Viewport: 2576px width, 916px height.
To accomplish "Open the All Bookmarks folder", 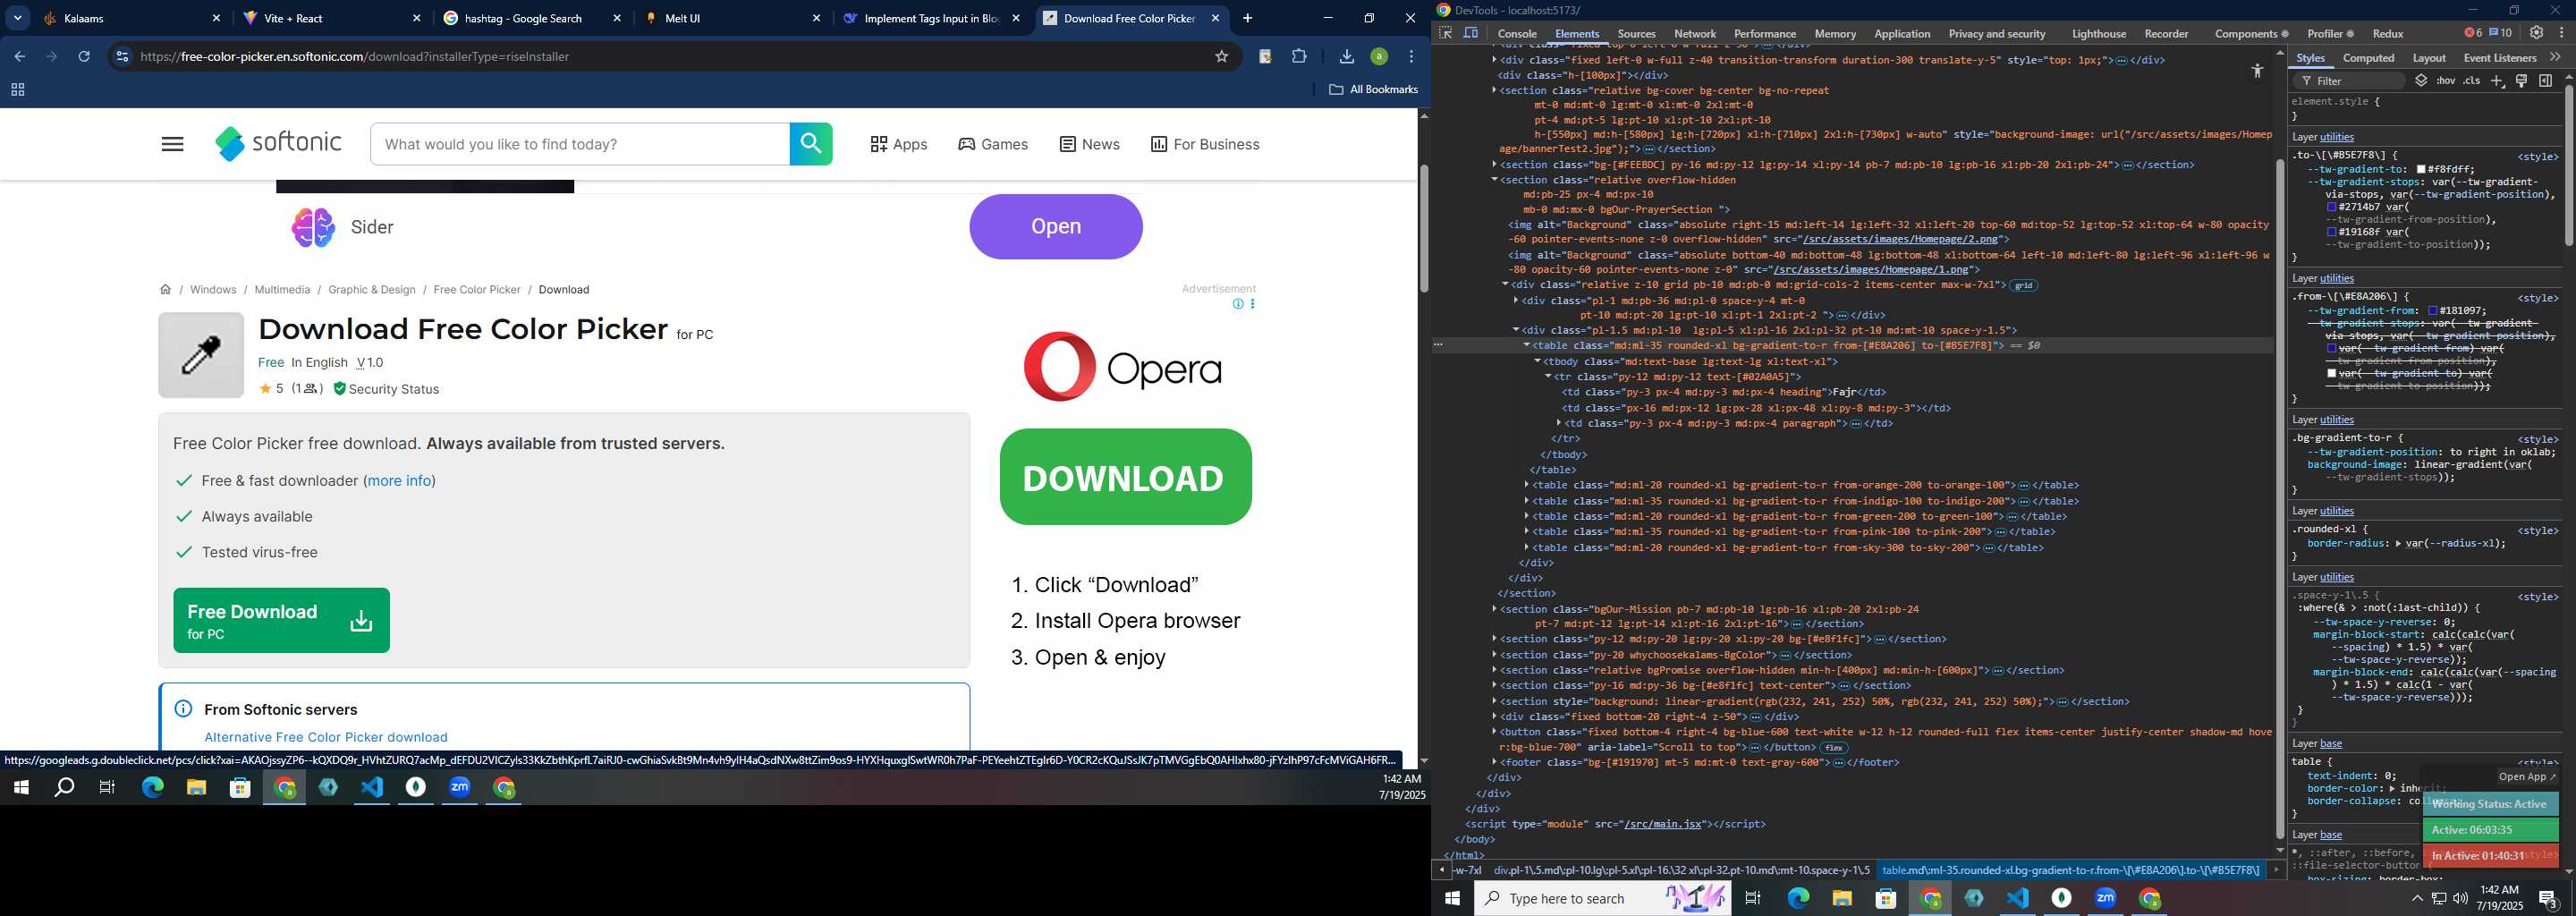I will tap(1373, 90).
